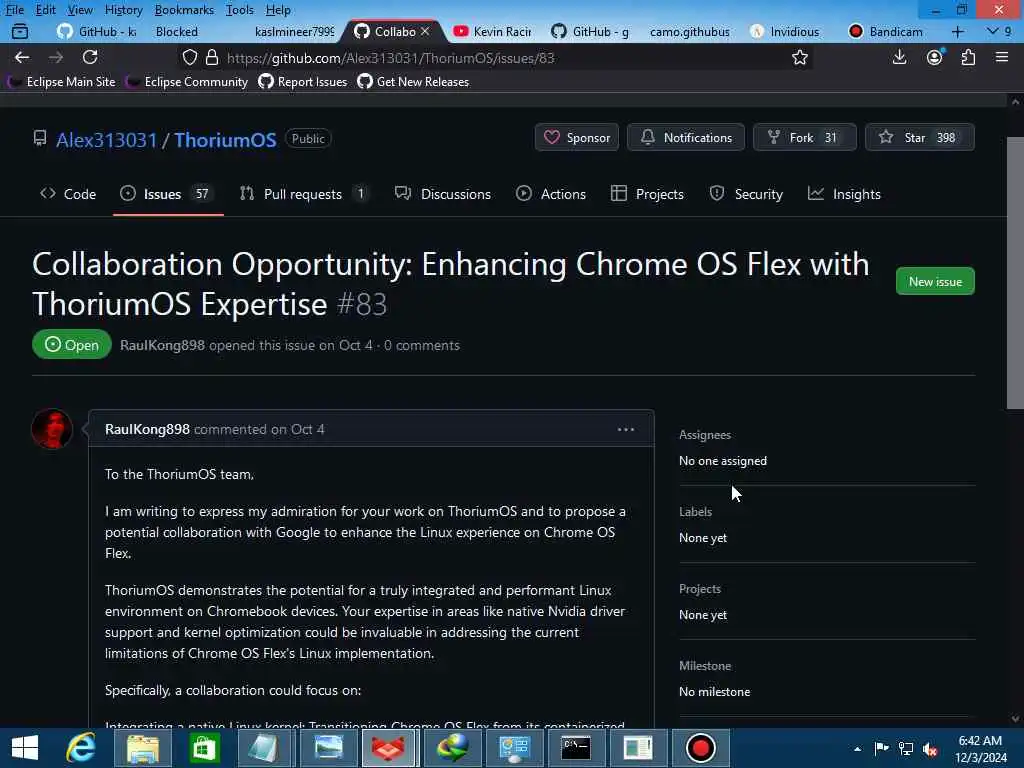
Task: Open the Windows Store taskbar icon
Action: click(204, 748)
